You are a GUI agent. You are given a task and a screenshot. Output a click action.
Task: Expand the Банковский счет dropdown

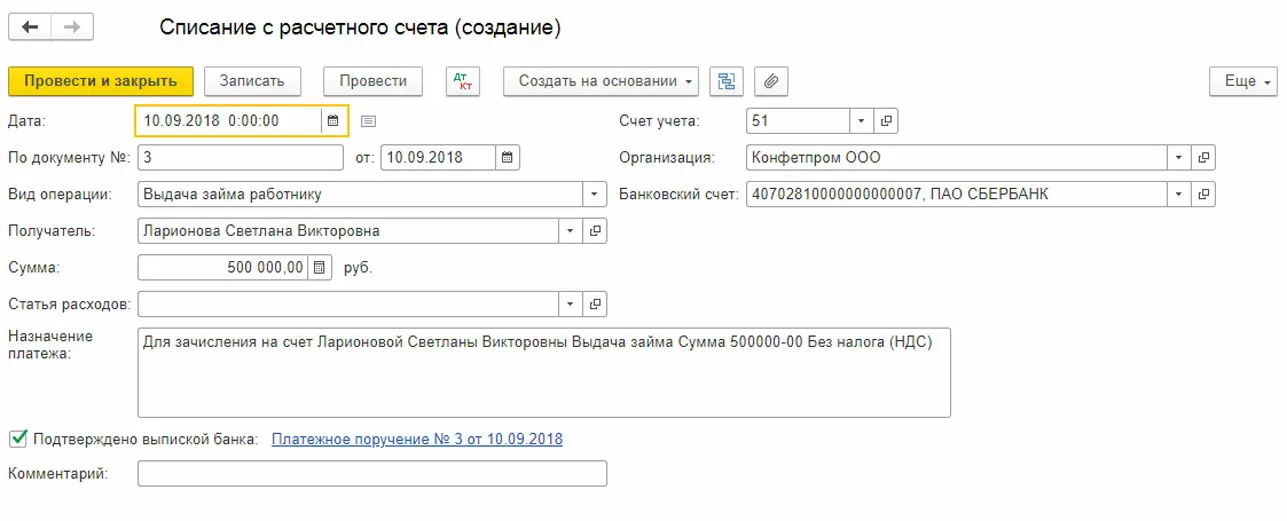pos(1180,194)
